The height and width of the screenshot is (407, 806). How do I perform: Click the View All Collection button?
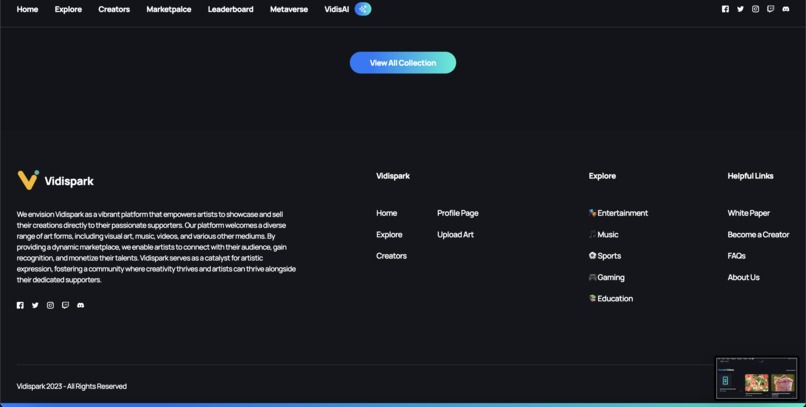point(403,63)
